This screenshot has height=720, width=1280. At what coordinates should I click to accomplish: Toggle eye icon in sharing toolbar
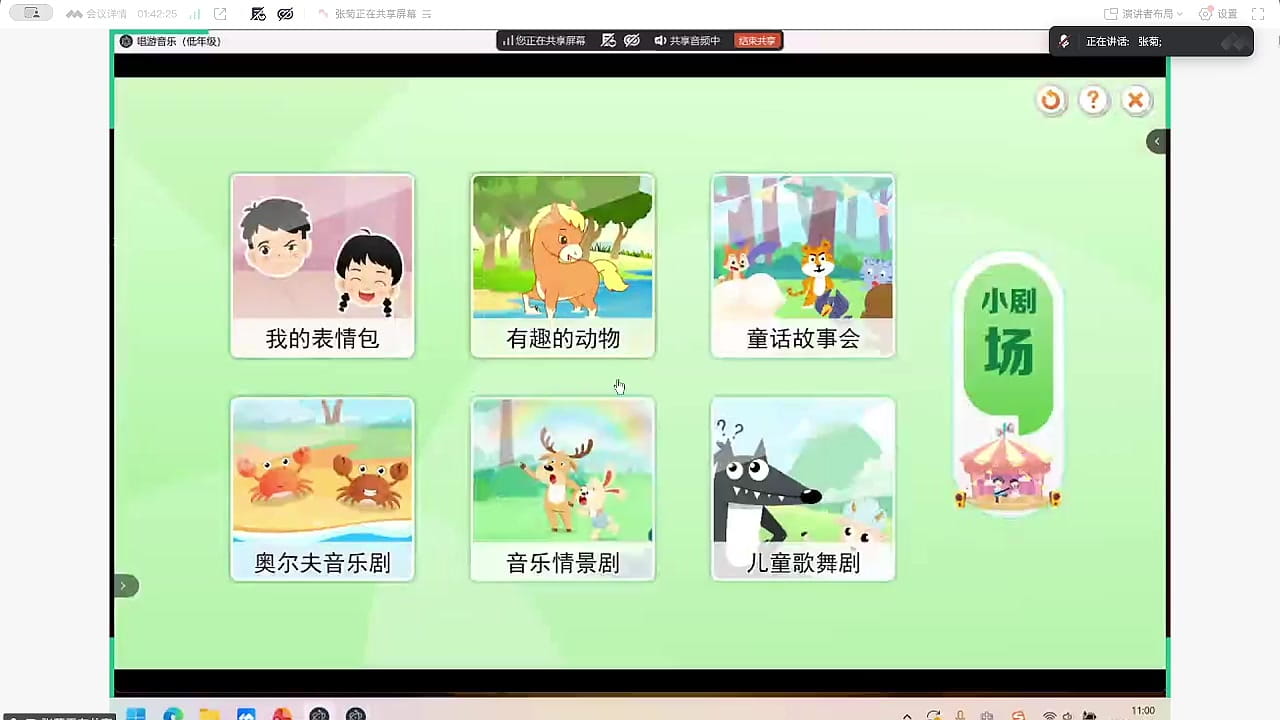pos(632,41)
